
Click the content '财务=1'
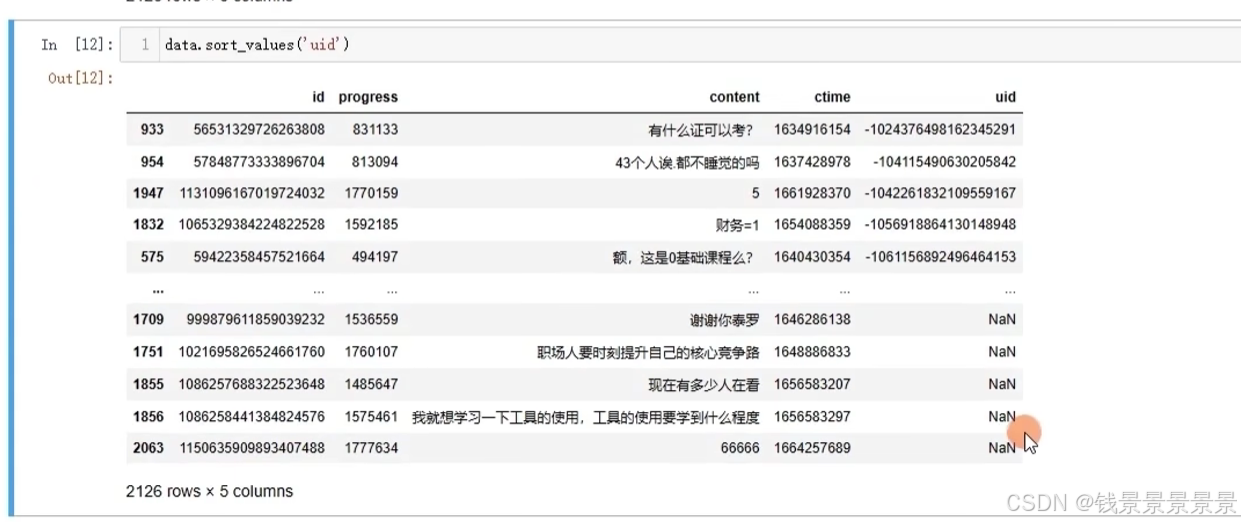[x=737, y=225]
